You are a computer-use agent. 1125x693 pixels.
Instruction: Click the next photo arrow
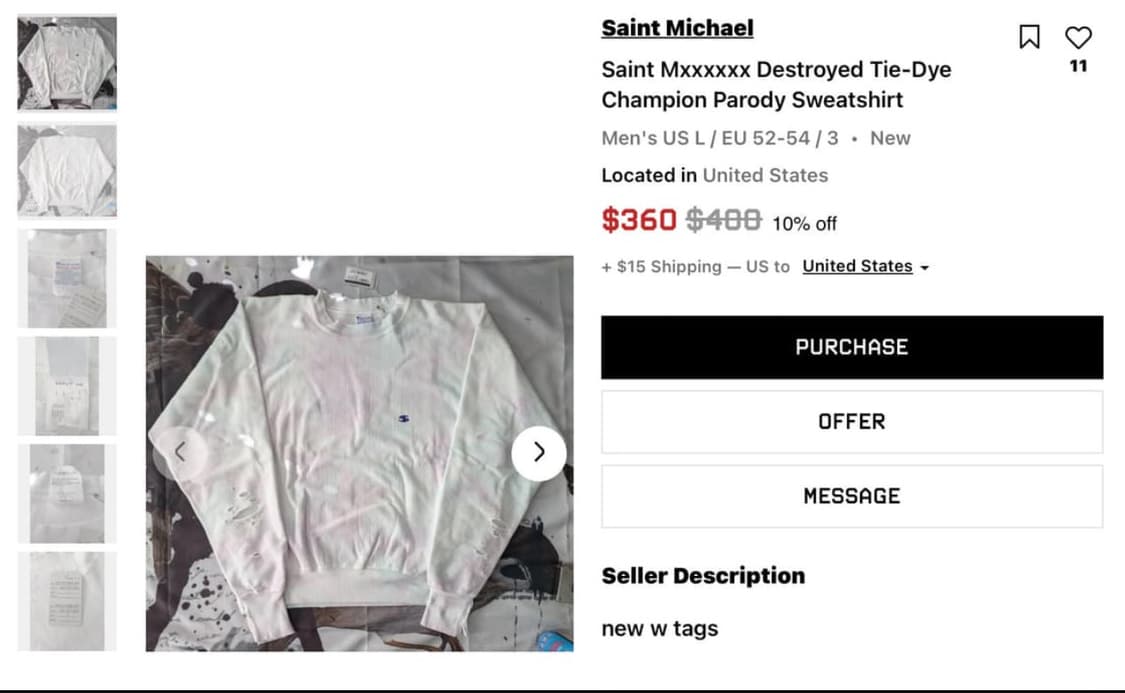click(x=539, y=453)
